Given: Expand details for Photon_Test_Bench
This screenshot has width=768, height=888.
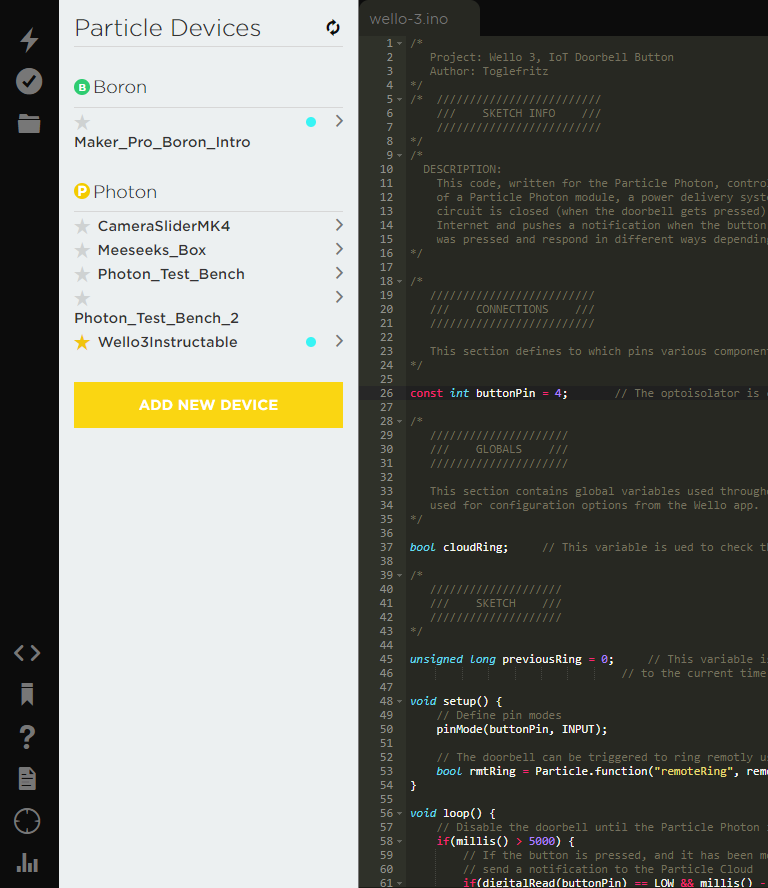Looking at the screenshot, I should [x=339, y=273].
